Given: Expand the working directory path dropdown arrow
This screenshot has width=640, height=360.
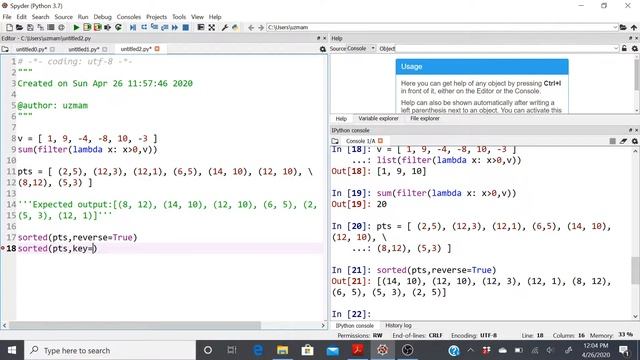Looking at the screenshot, I should pyautogui.click(x=615, y=27).
